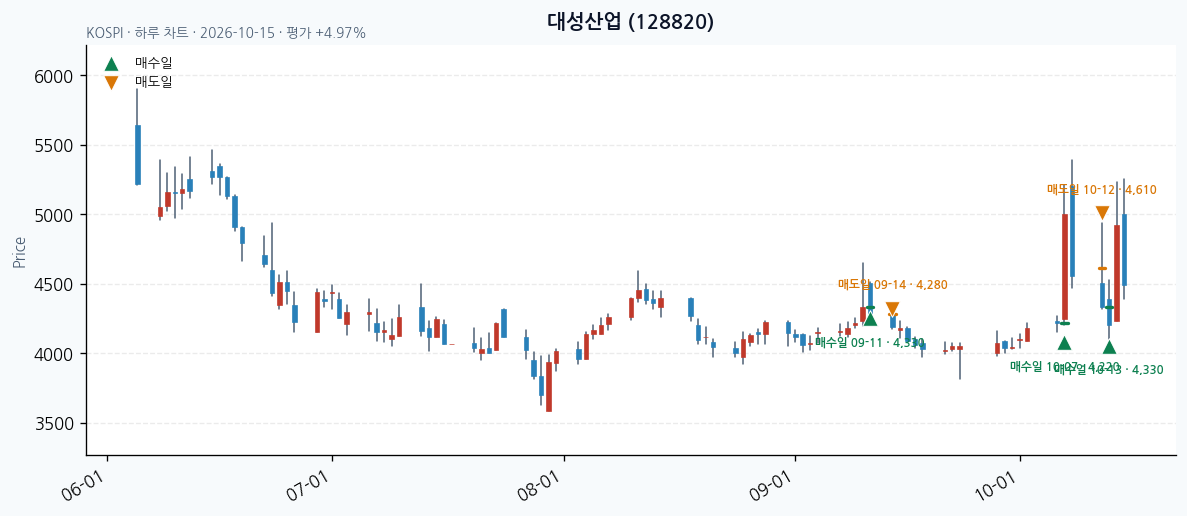The image size is (1187, 516).
Task: Click the orange sell triangle in the legend
Action: click(x=111, y=82)
